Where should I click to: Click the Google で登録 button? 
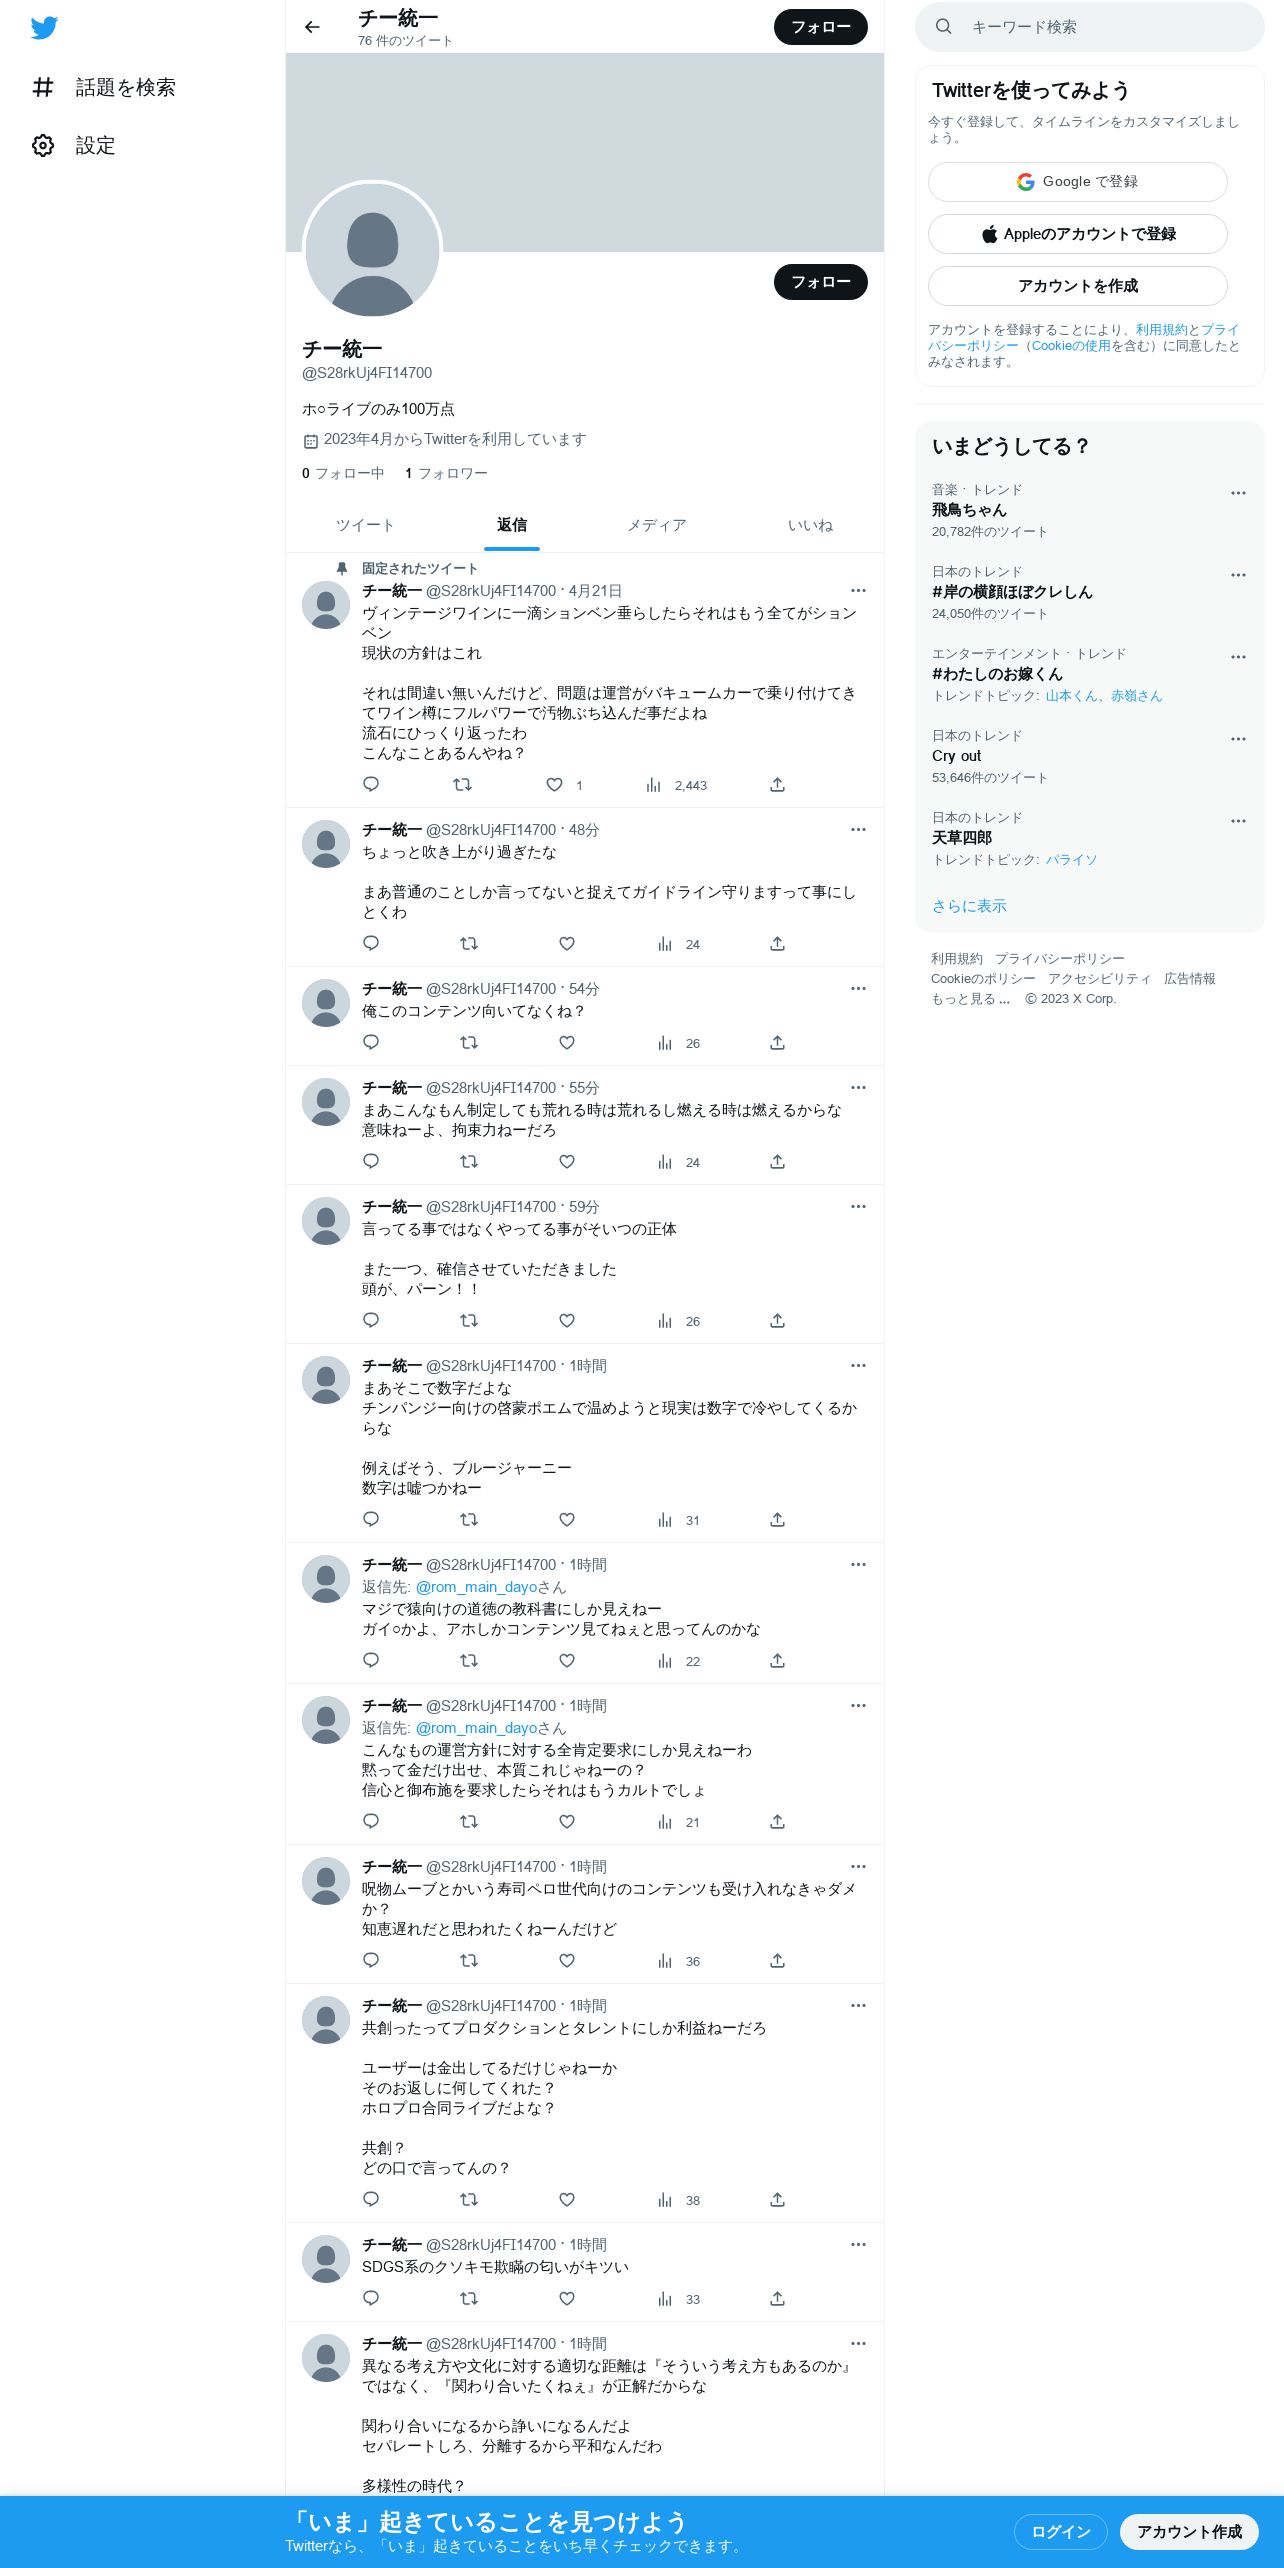1078,182
